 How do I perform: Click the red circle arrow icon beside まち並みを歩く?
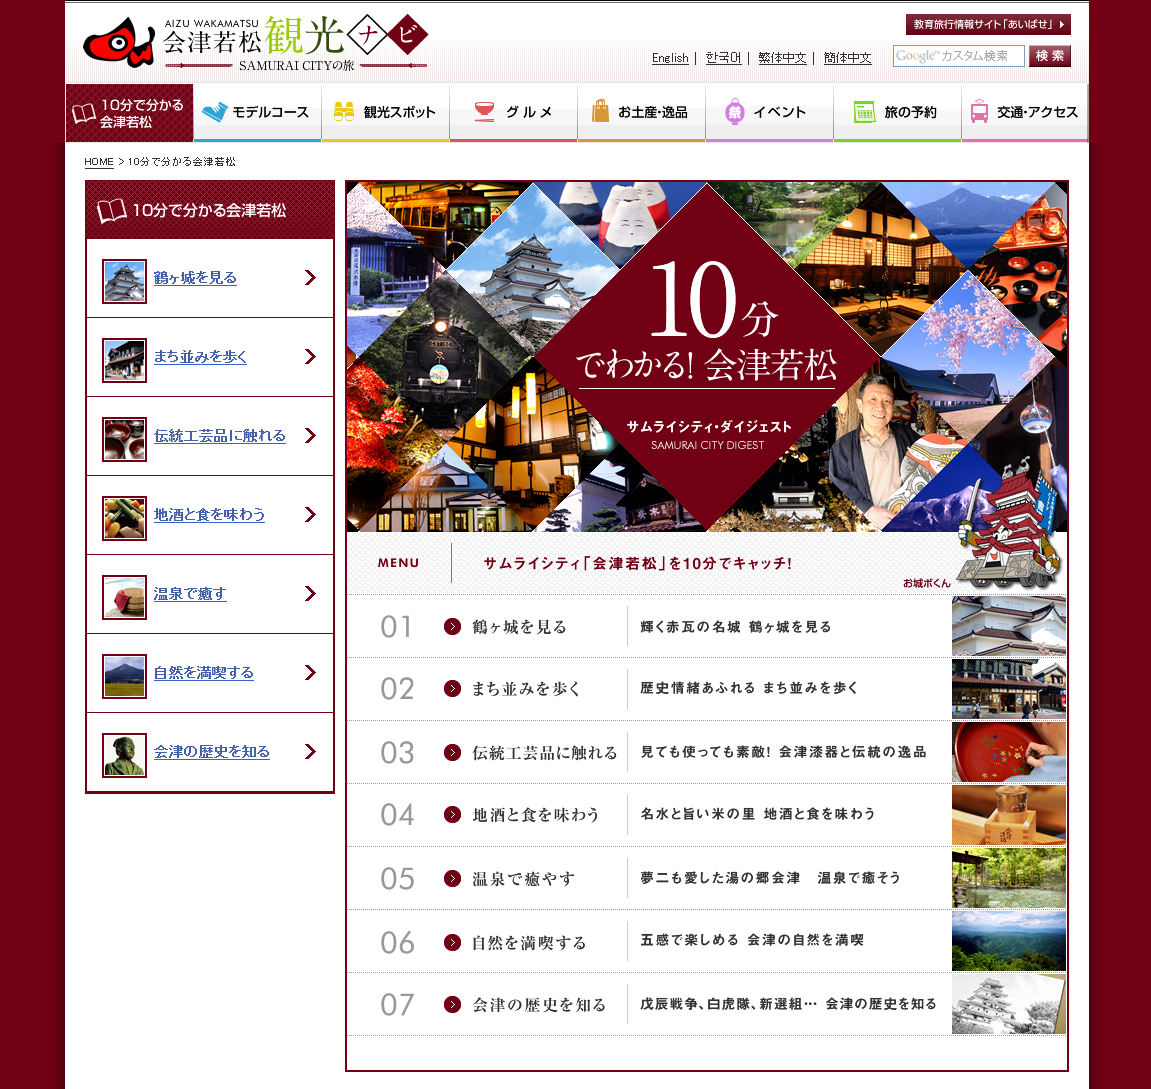coord(452,688)
